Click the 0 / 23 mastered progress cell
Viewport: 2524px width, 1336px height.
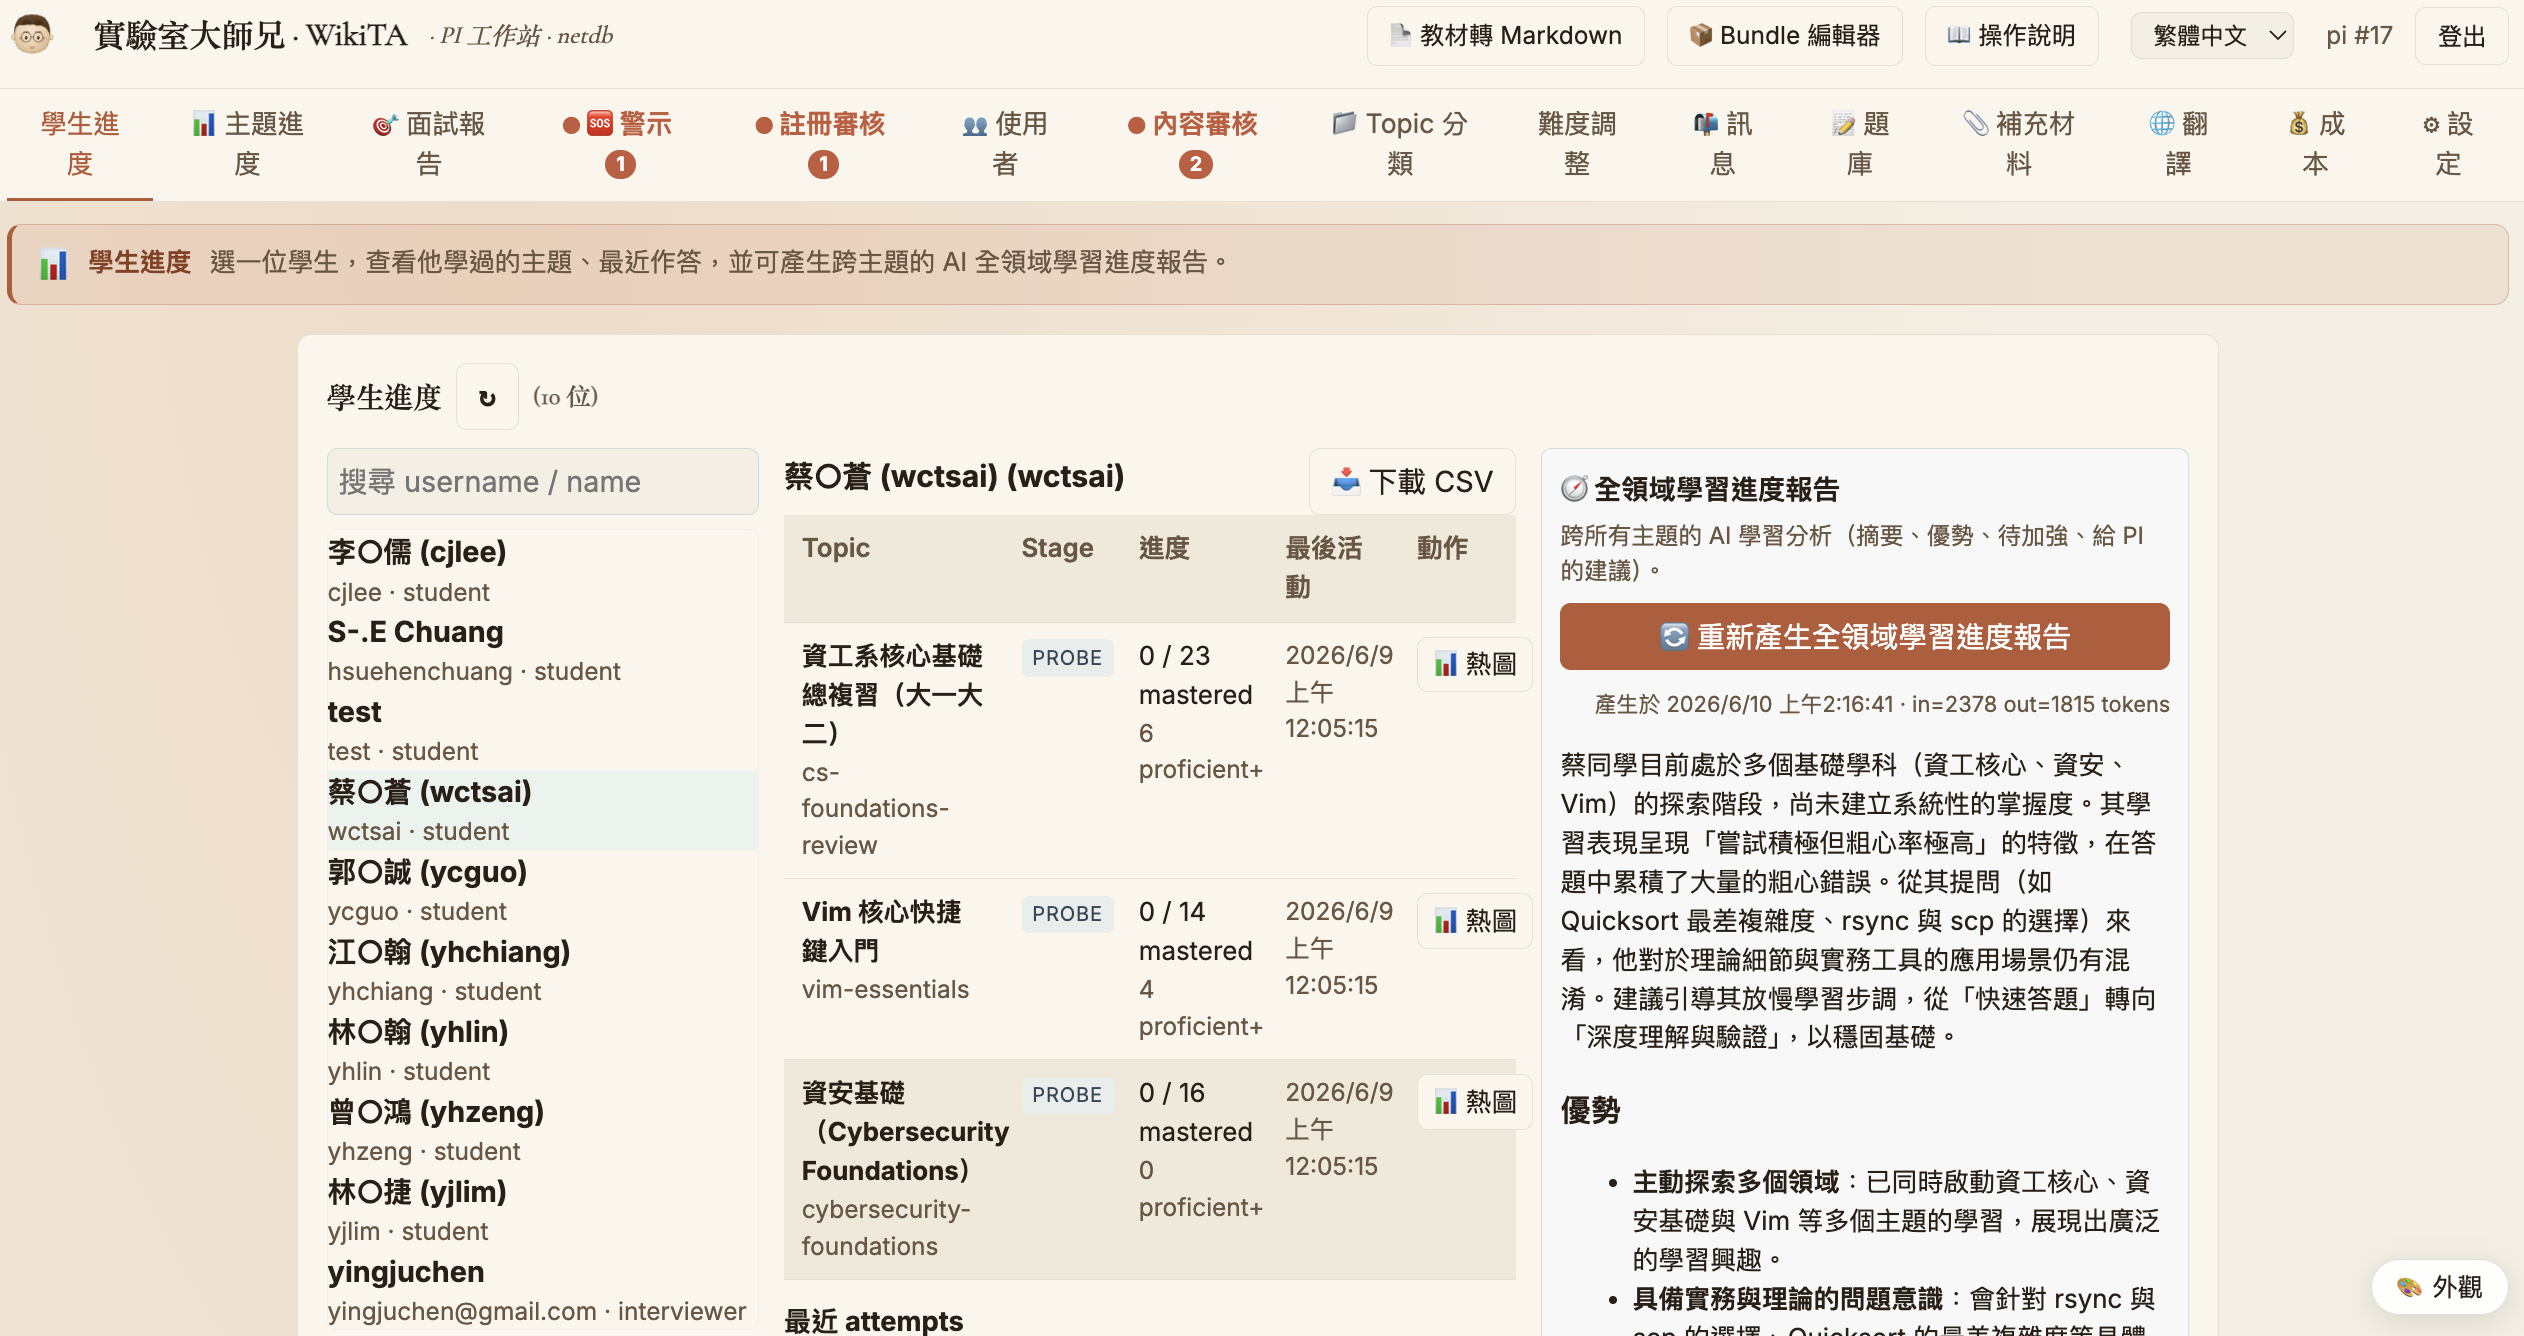pyautogui.click(x=1200, y=712)
